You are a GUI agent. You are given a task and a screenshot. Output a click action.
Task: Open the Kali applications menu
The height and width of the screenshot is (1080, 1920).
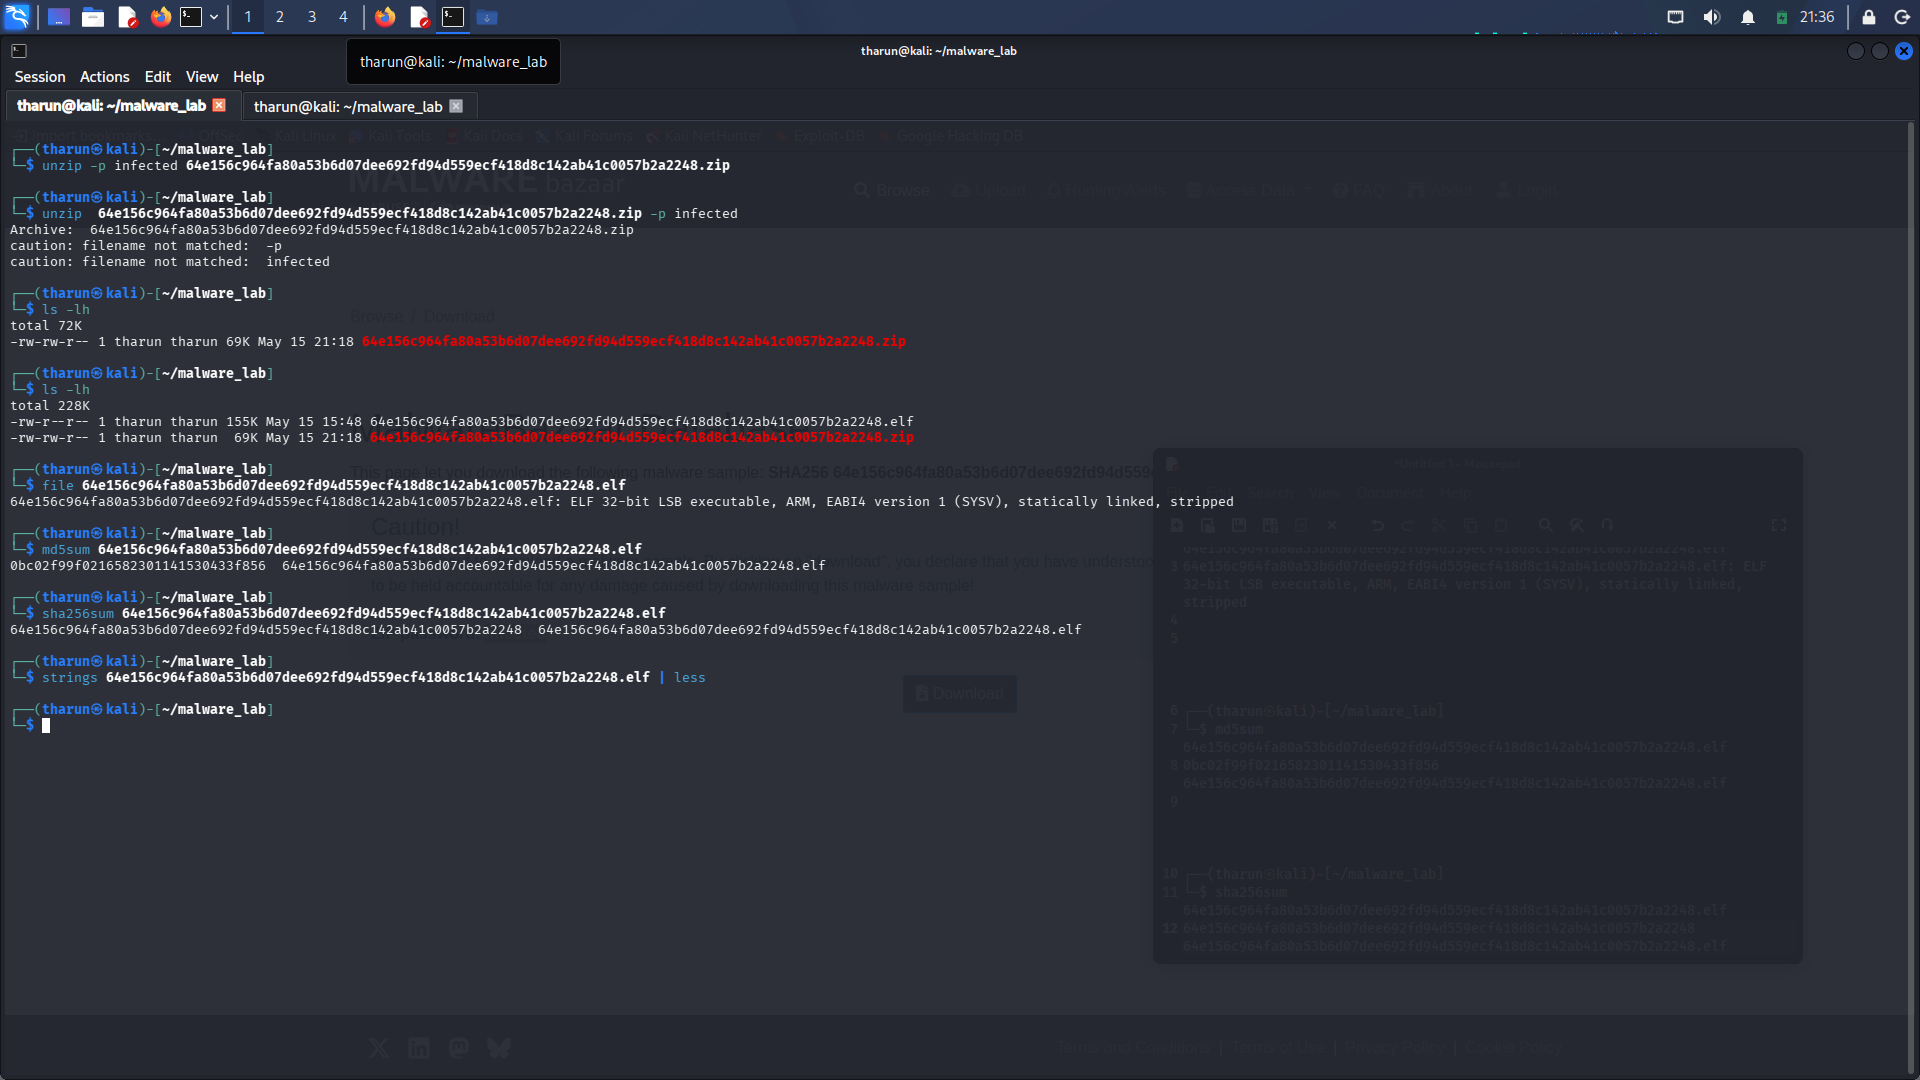pos(17,17)
